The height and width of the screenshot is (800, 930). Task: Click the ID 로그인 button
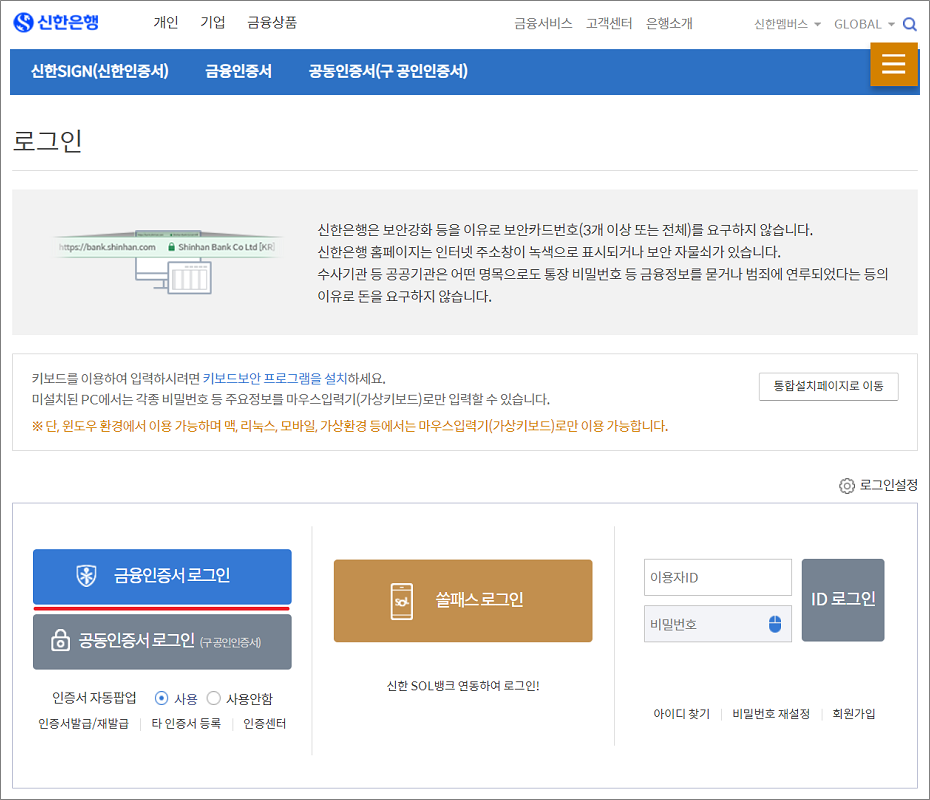click(843, 600)
